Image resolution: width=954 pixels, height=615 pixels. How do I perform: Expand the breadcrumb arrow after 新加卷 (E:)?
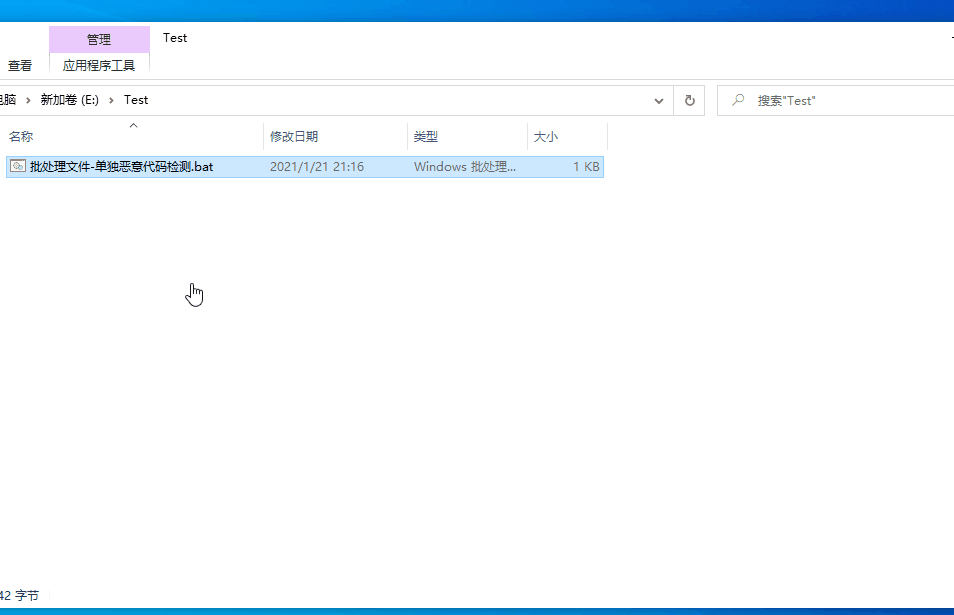coord(110,99)
